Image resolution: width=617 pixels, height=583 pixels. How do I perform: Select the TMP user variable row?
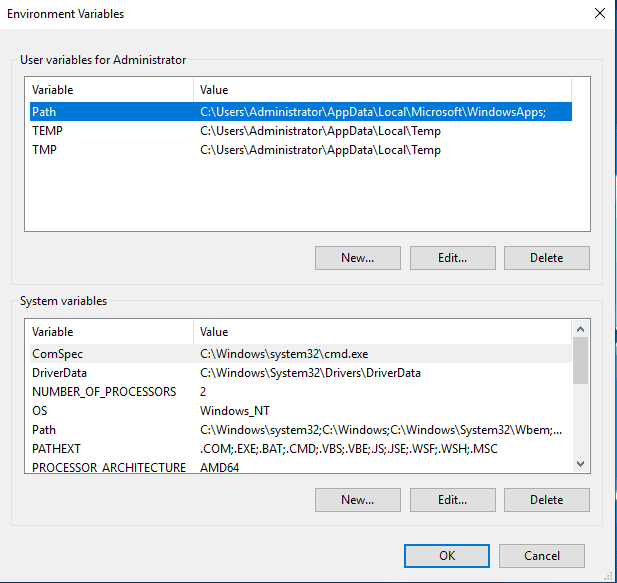point(46,150)
